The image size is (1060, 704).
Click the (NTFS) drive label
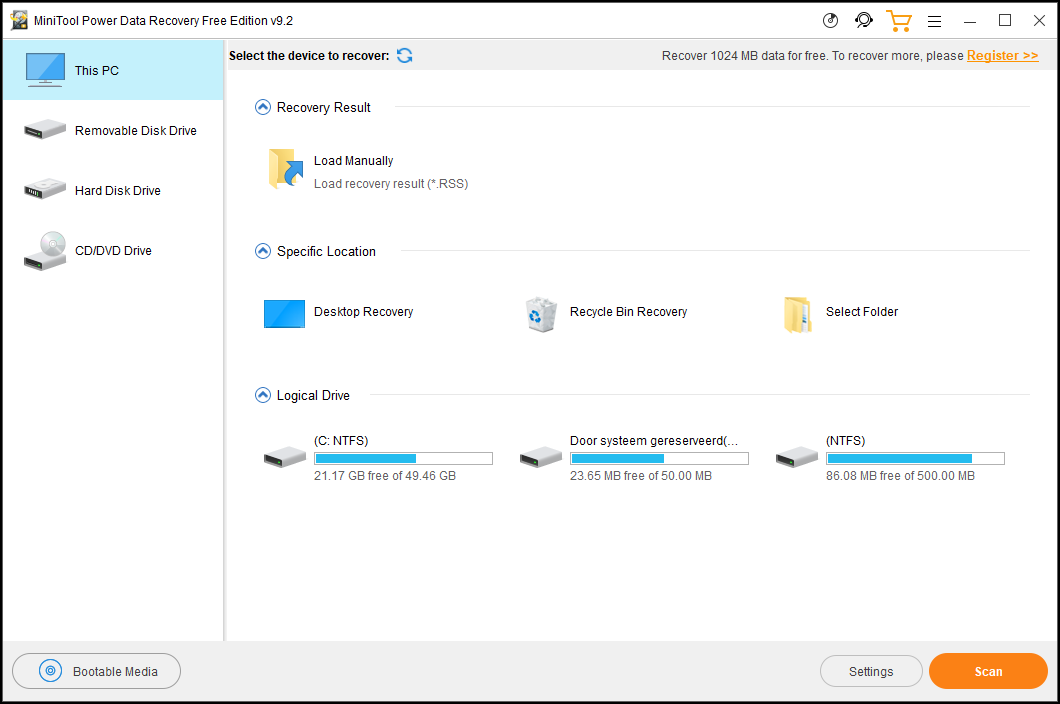pyautogui.click(x=845, y=441)
